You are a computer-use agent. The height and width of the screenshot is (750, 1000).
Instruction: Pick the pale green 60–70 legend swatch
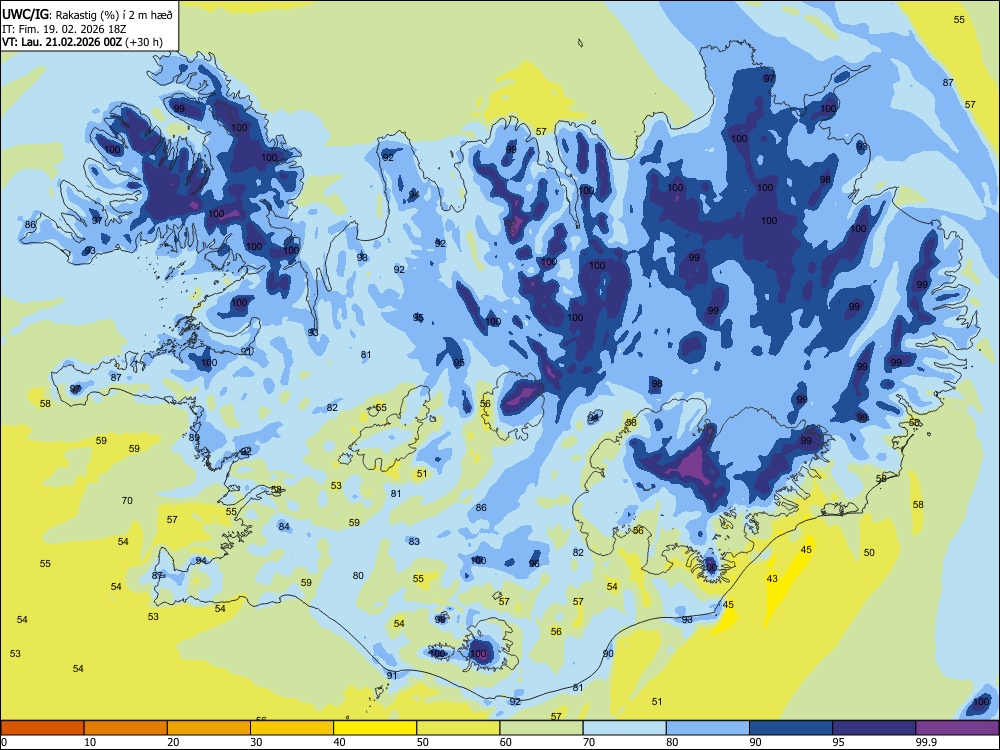click(x=541, y=728)
